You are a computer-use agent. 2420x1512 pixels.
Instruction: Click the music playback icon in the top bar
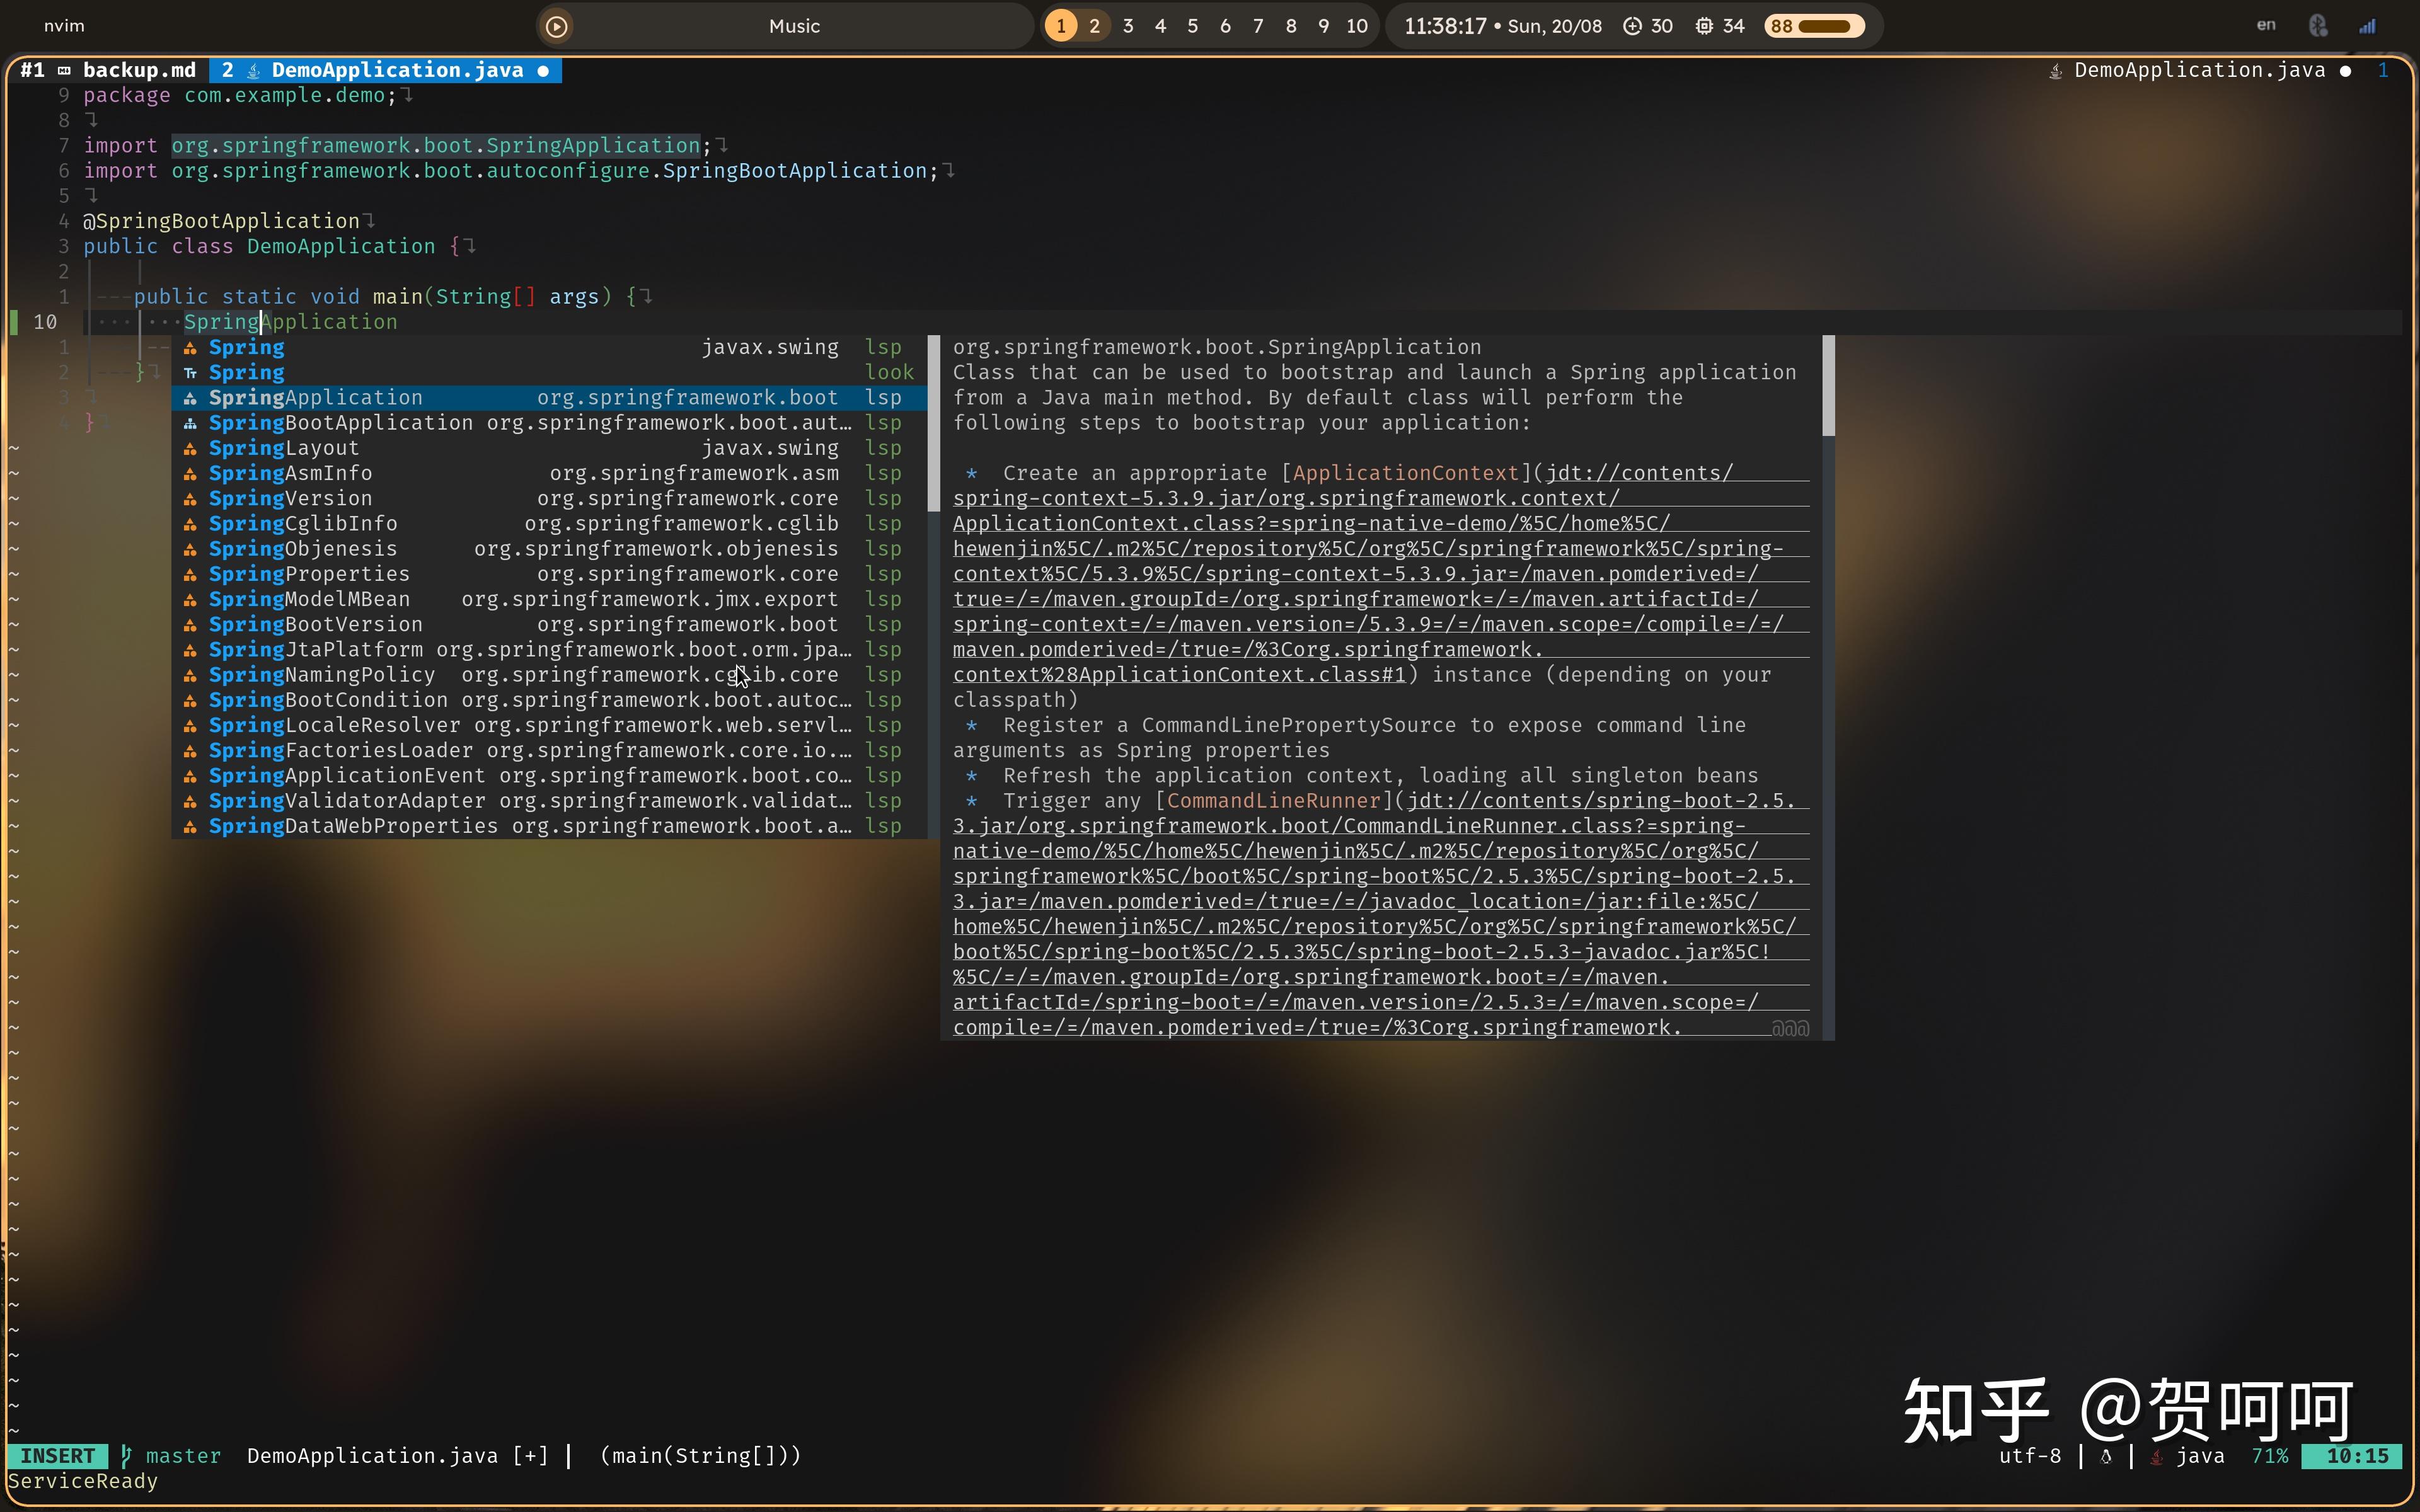[557, 26]
